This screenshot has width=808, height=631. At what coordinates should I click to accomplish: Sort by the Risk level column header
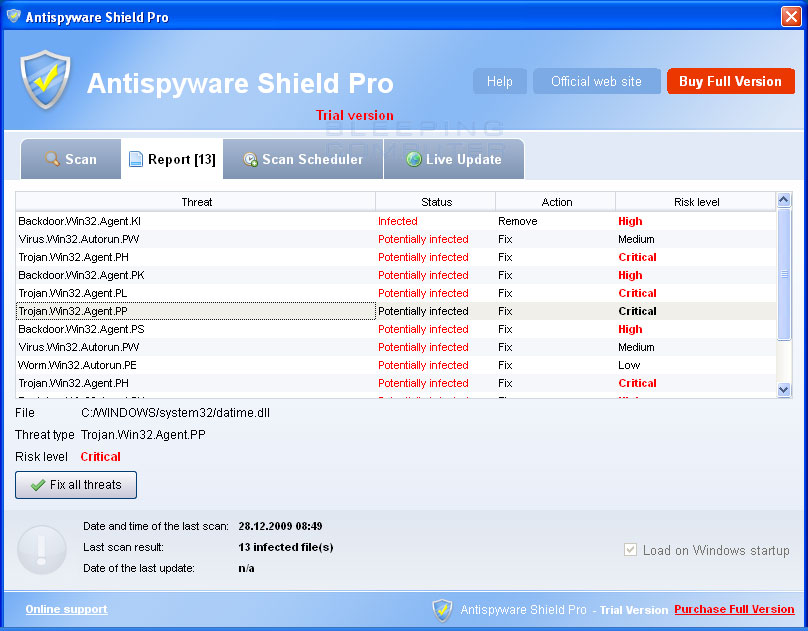point(696,202)
